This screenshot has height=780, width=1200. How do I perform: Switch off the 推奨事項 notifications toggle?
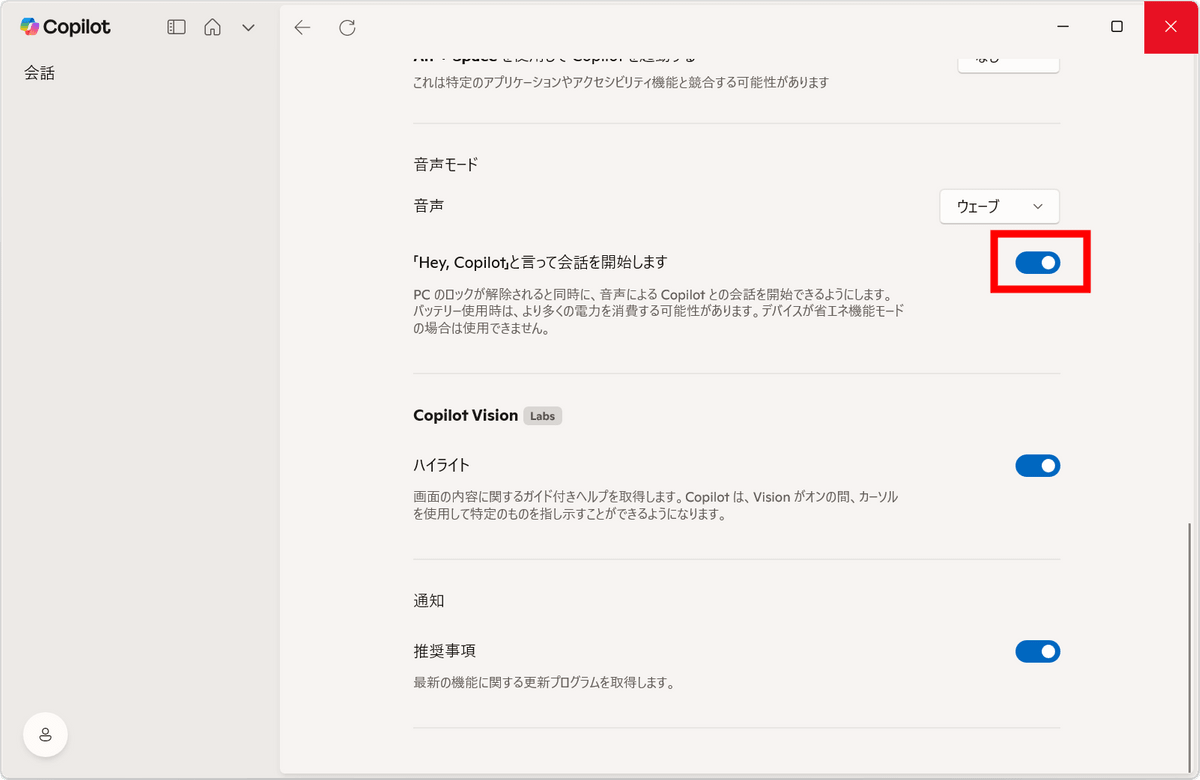tap(1037, 652)
